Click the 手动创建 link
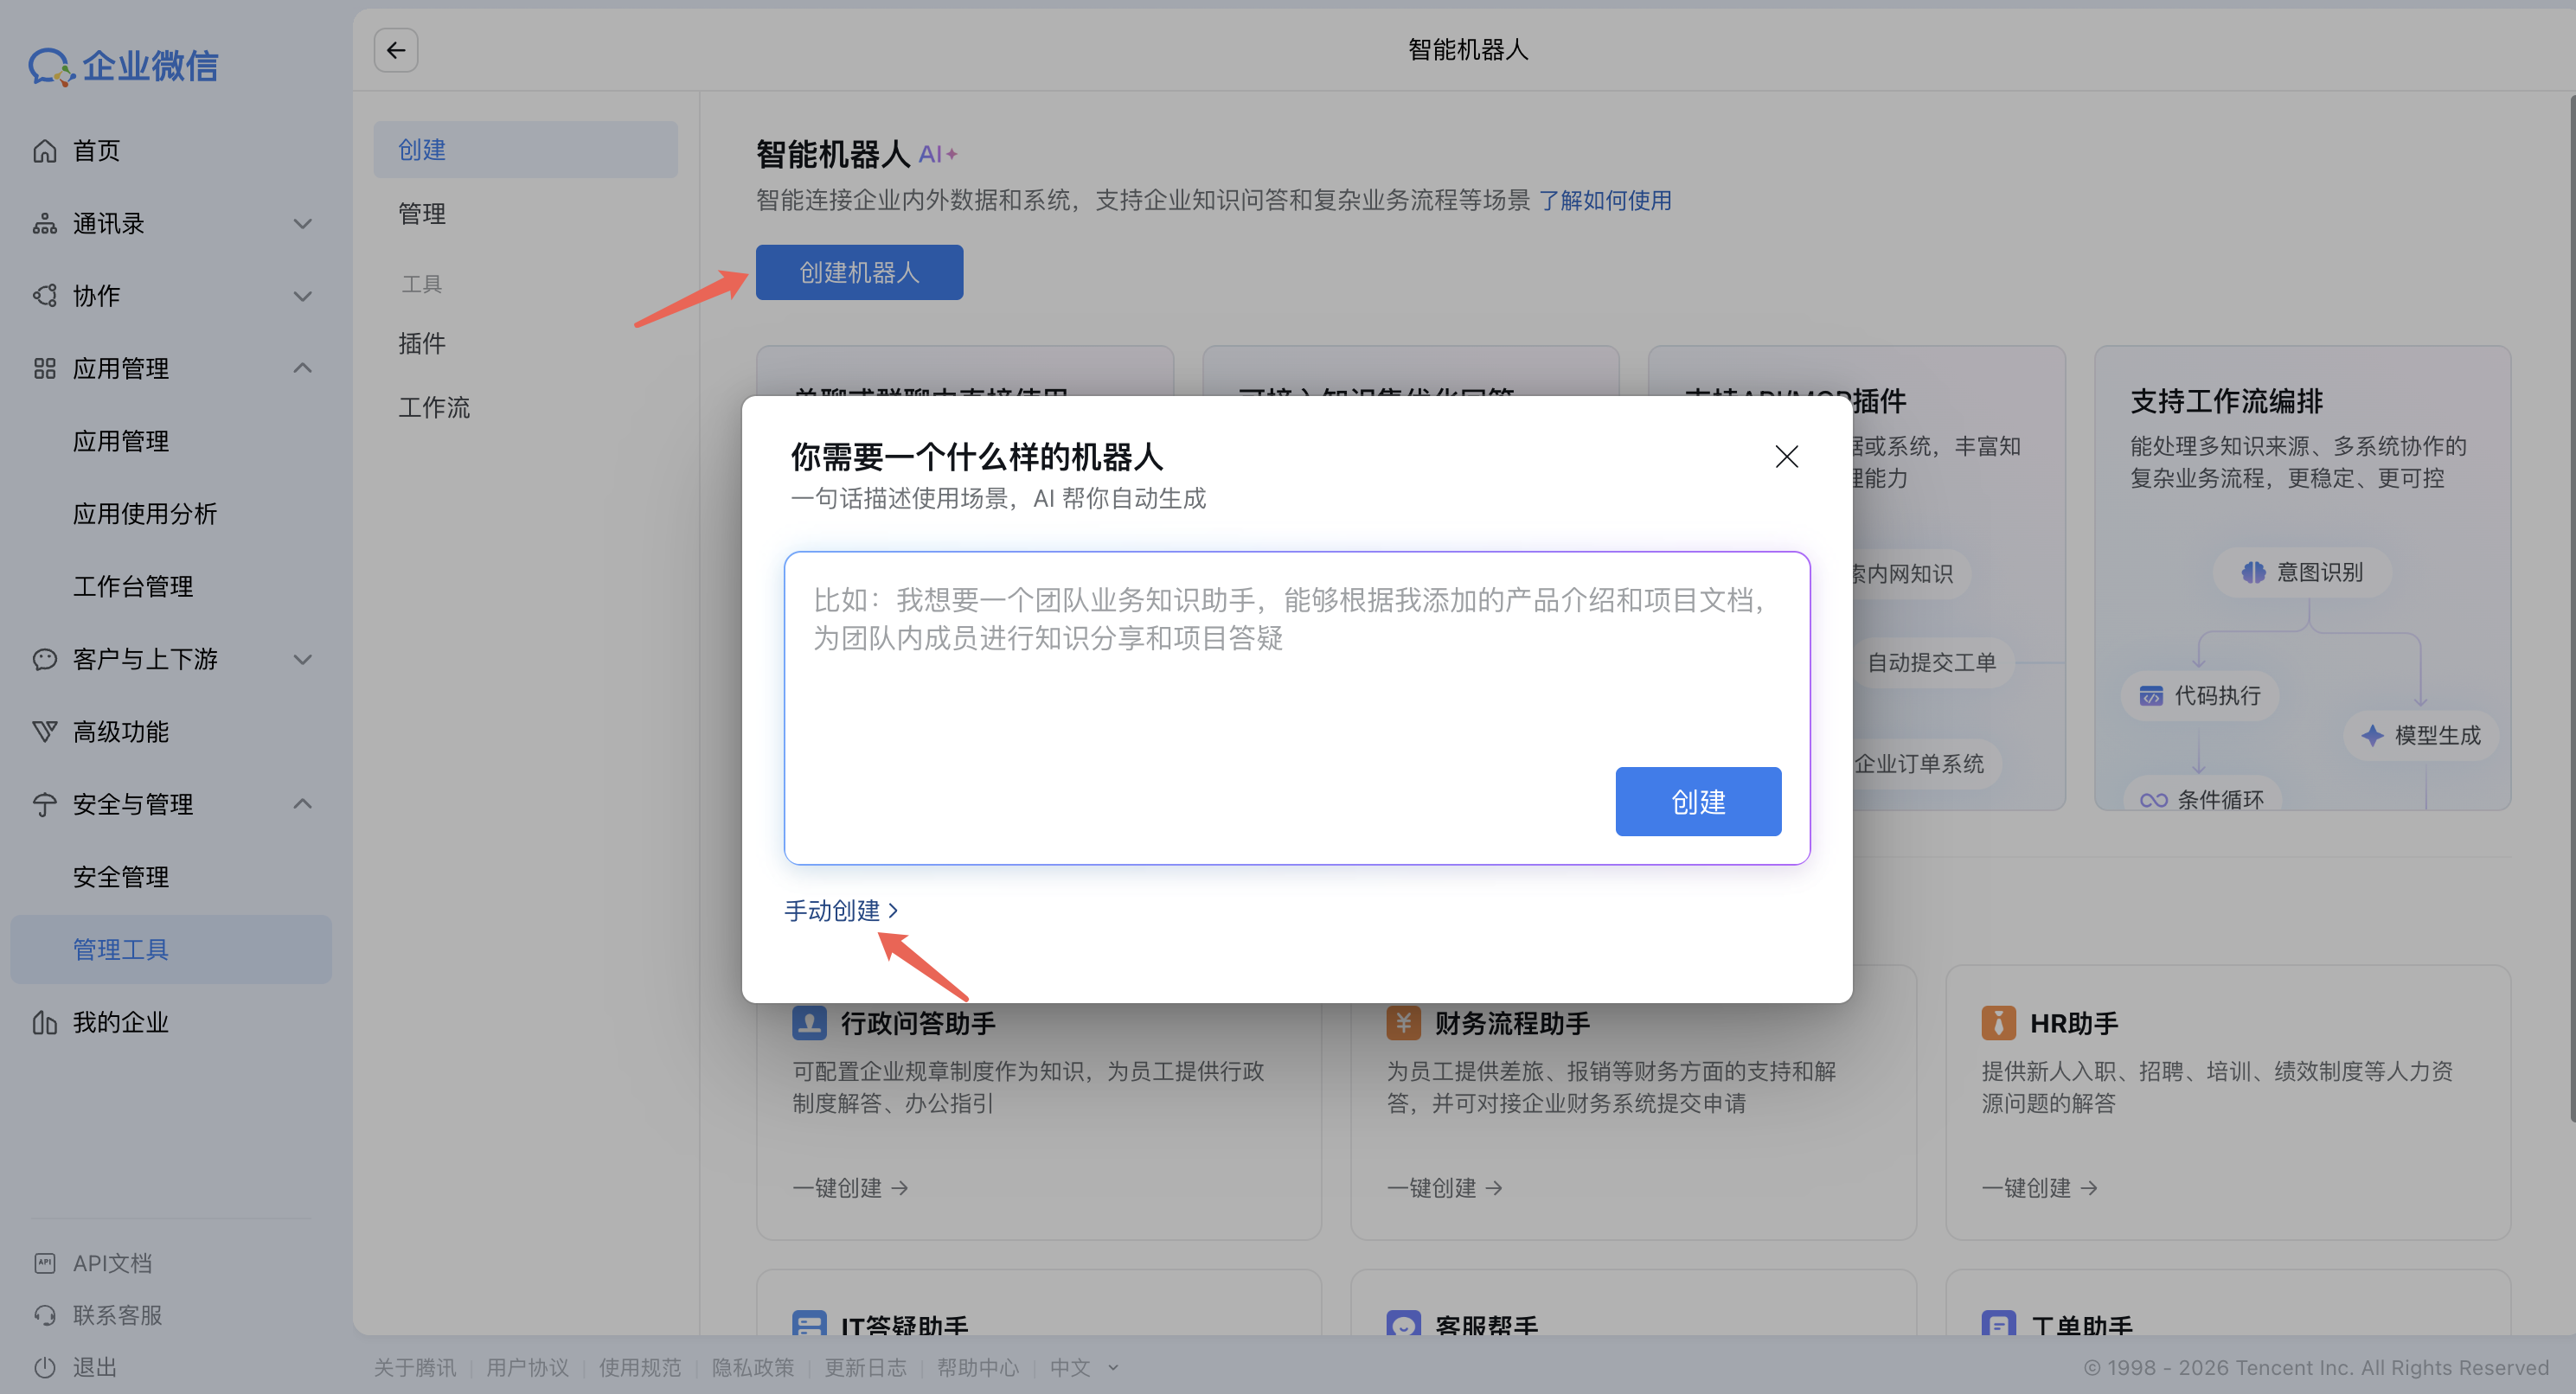 (x=840, y=911)
